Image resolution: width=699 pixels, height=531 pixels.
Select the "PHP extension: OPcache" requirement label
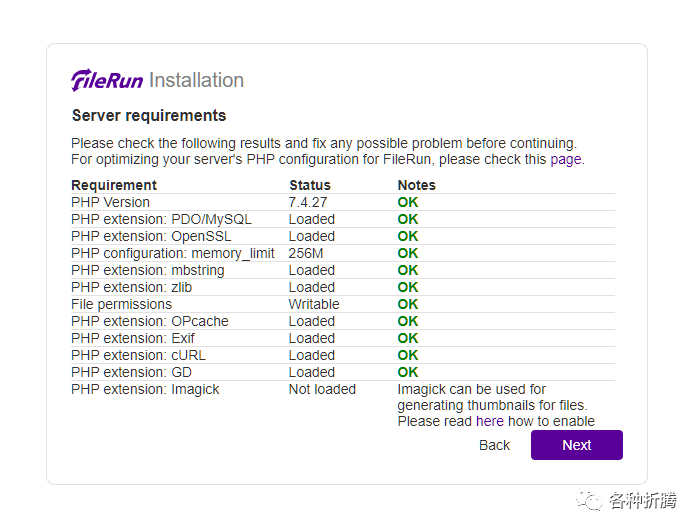[x=150, y=321]
